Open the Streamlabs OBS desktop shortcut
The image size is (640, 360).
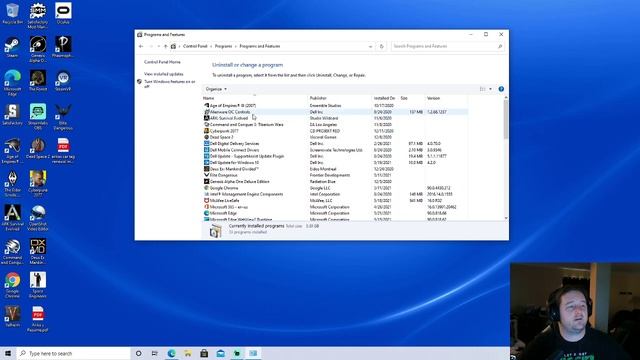tap(38, 117)
